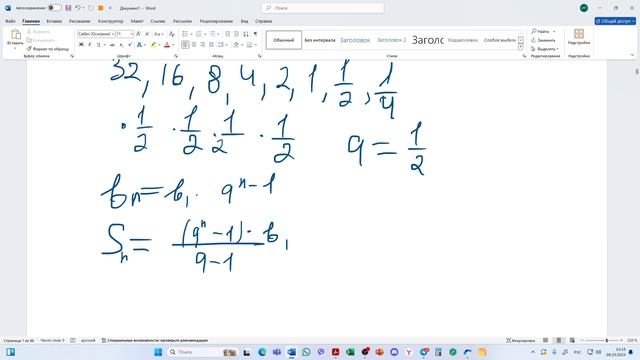The height and width of the screenshot is (360, 640).
Task: Insert a numbered list
Action: tap(199, 34)
